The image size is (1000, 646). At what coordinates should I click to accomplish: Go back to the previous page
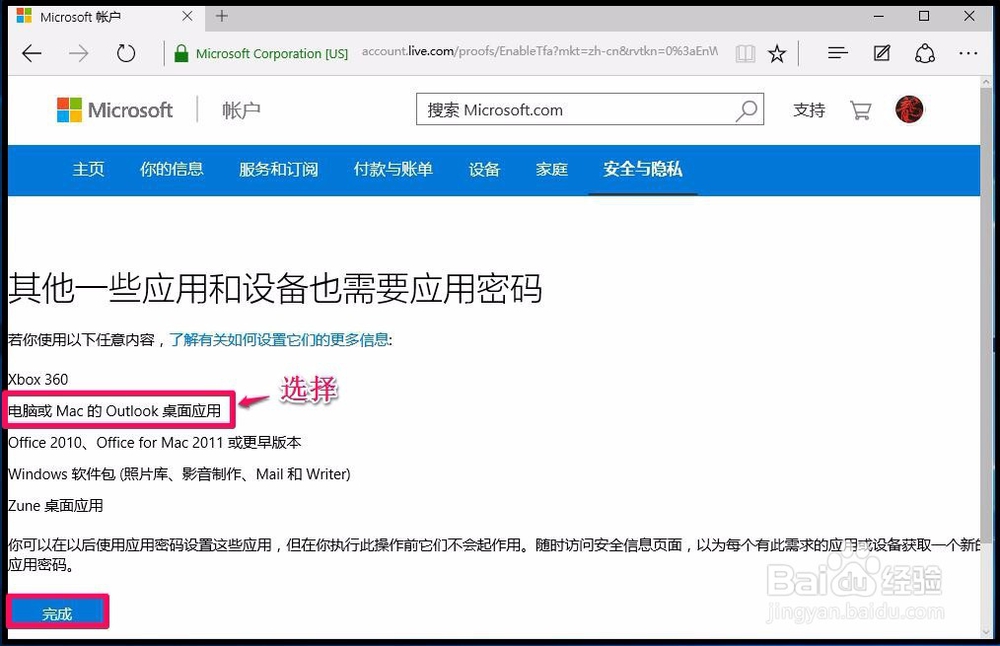click(31, 53)
